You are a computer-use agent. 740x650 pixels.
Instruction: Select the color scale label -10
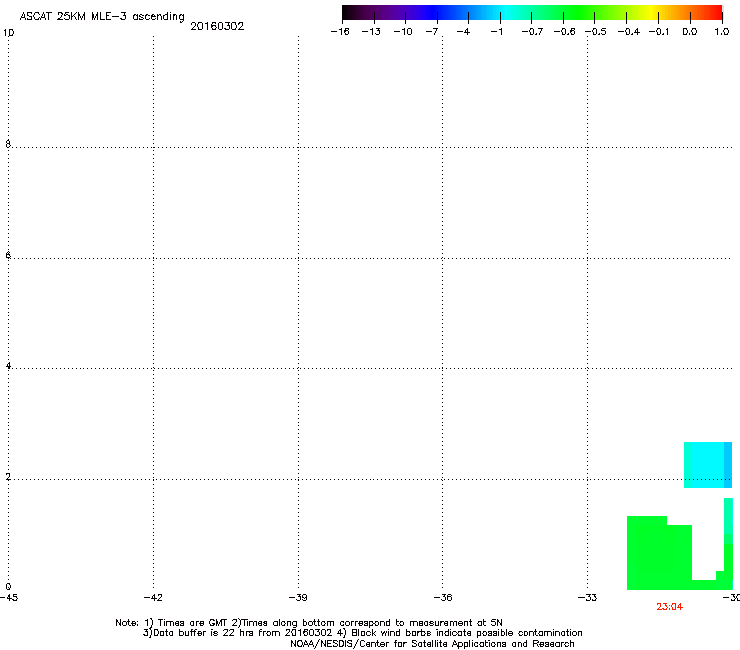pos(403,32)
